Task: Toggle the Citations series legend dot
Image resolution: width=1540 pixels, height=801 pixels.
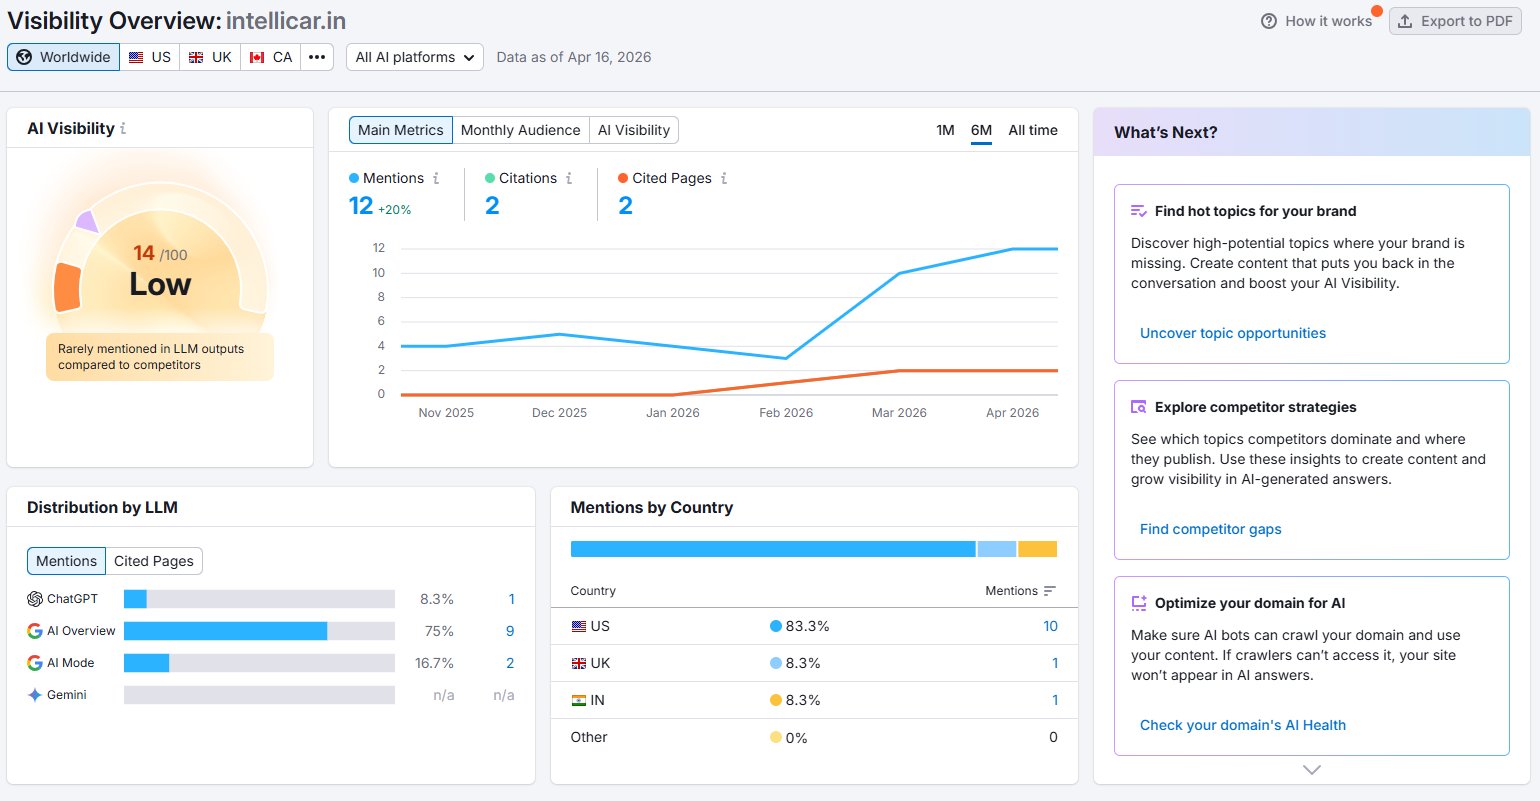Action: pyautogui.click(x=490, y=178)
